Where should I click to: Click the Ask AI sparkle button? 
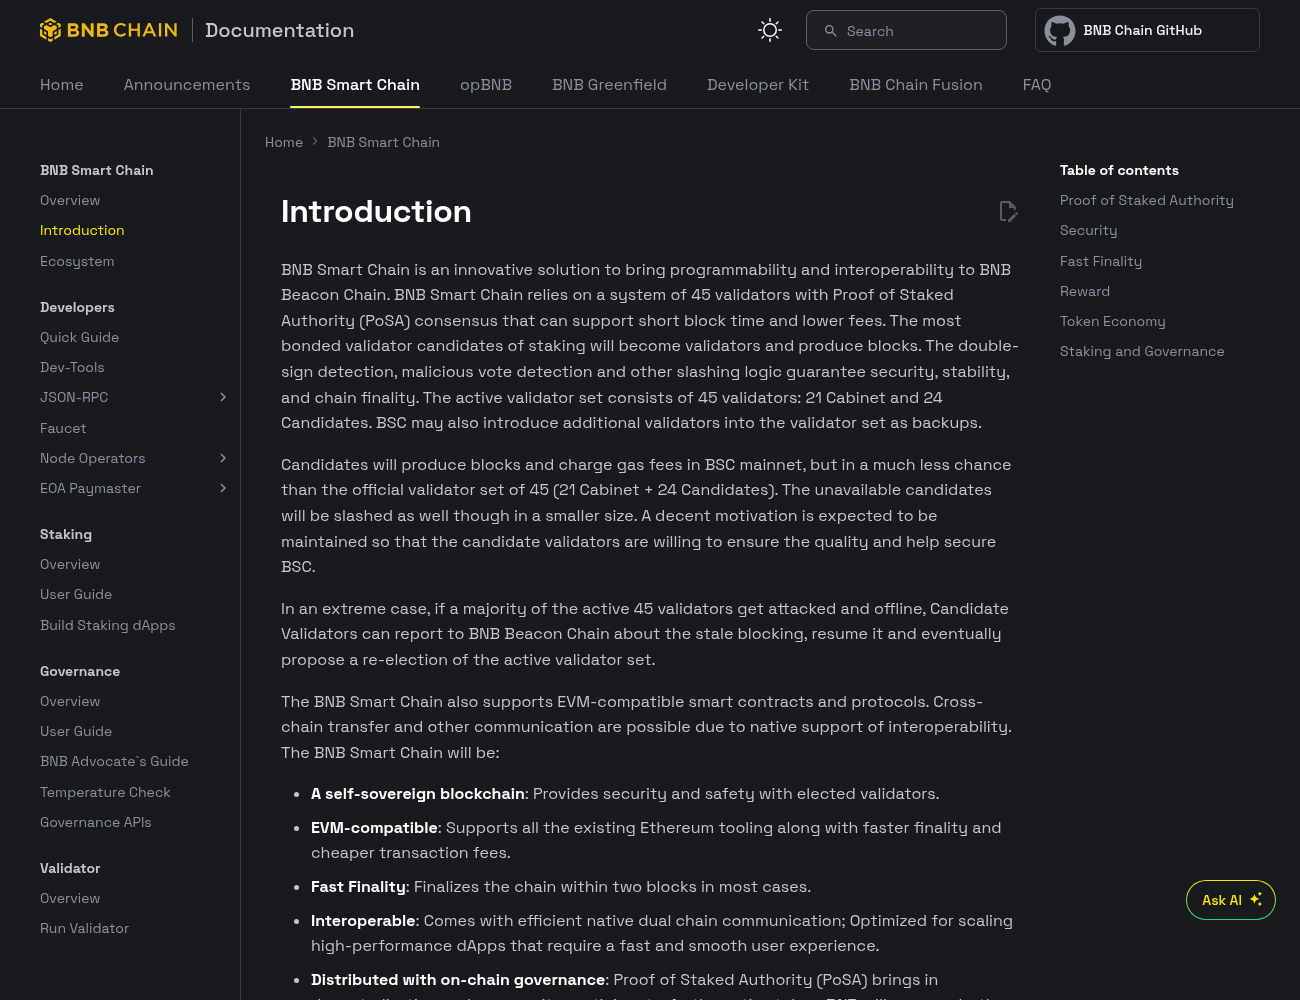coord(1231,900)
